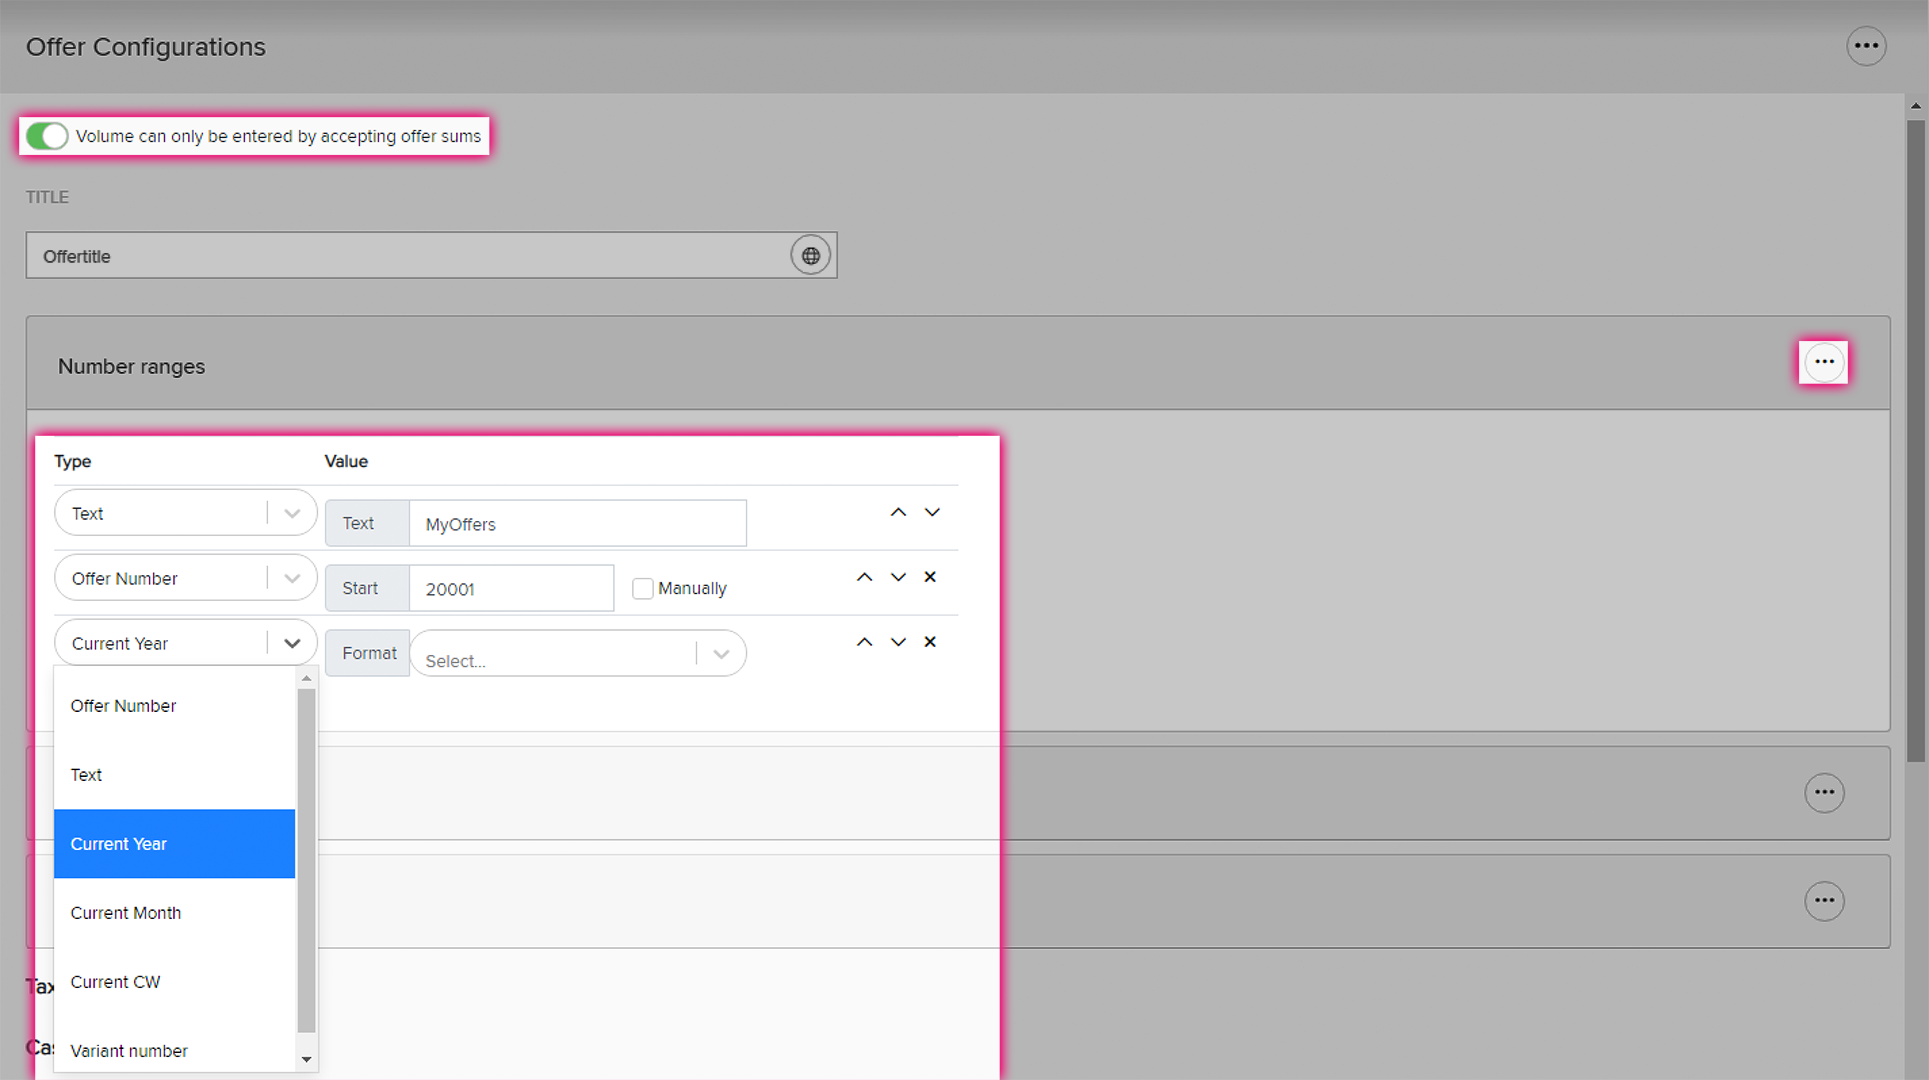Select Current CW option
This screenshot has height=1080, width=1929.
pyautogui.click(x=175, y=982)
